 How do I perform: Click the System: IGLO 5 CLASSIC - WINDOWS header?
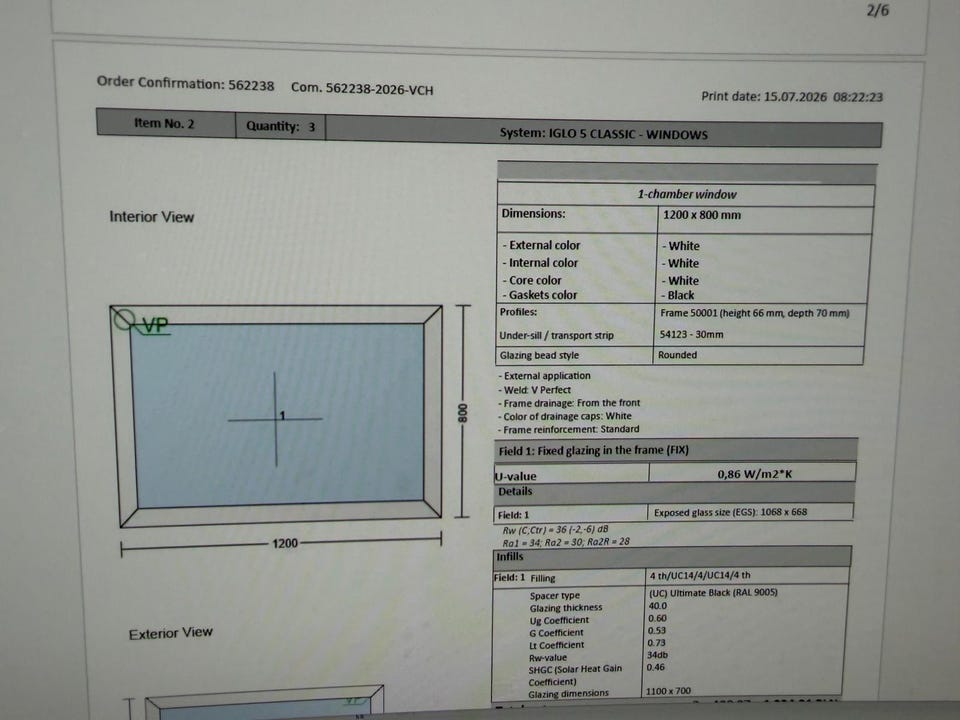tap(604, 133)
